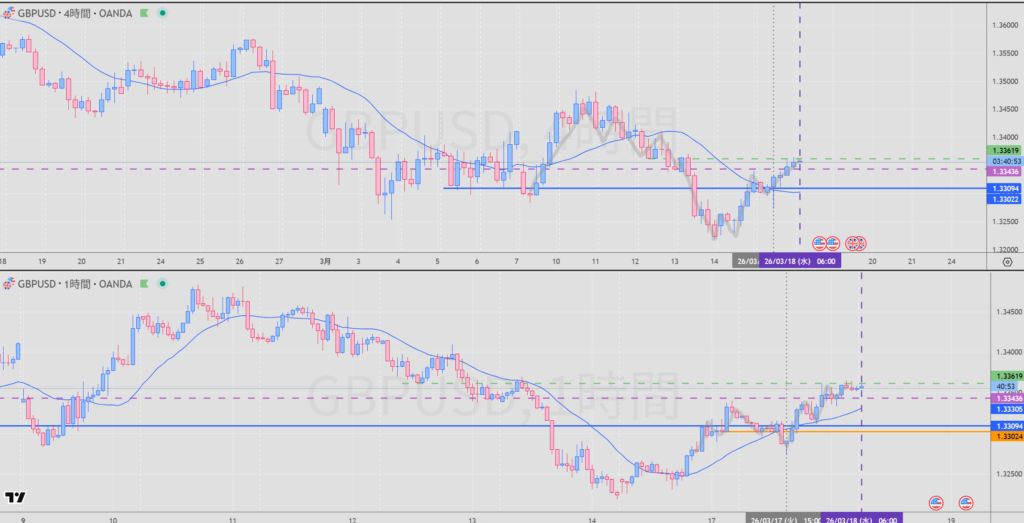1024x523 pixels.
Task: Click the 1.33619 green price label on 4-hour chart
Action: [1003, 150]
